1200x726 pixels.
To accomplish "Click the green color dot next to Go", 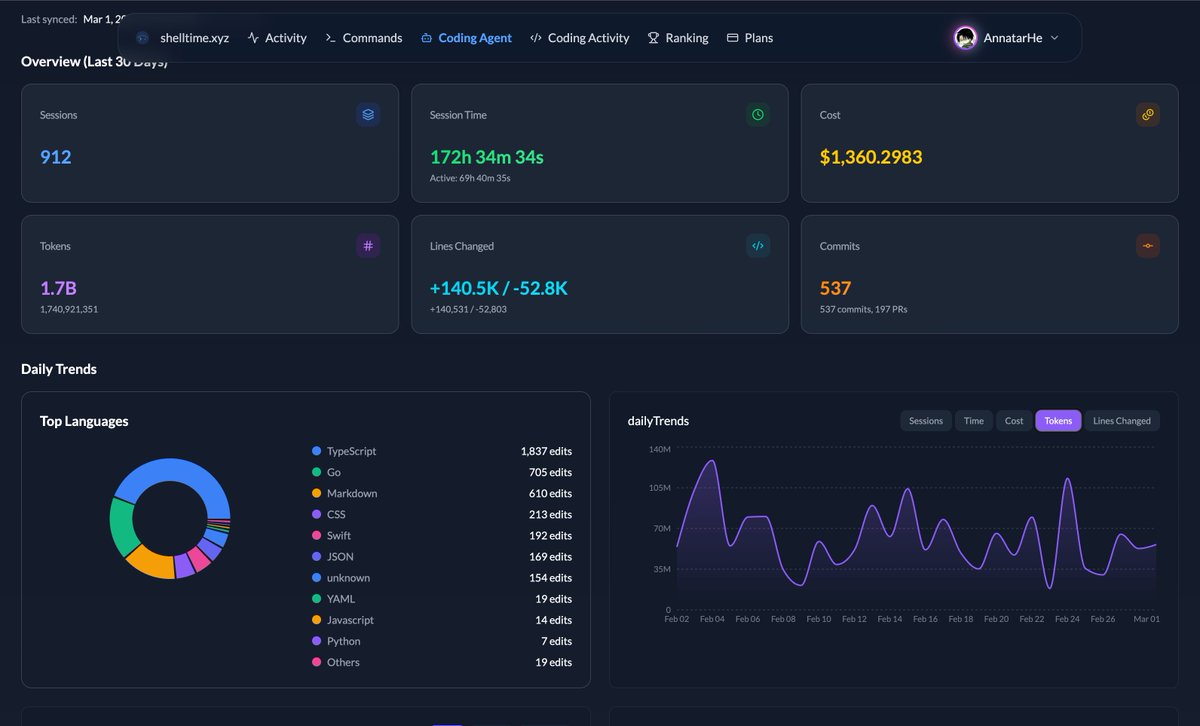I will point(316,472).
